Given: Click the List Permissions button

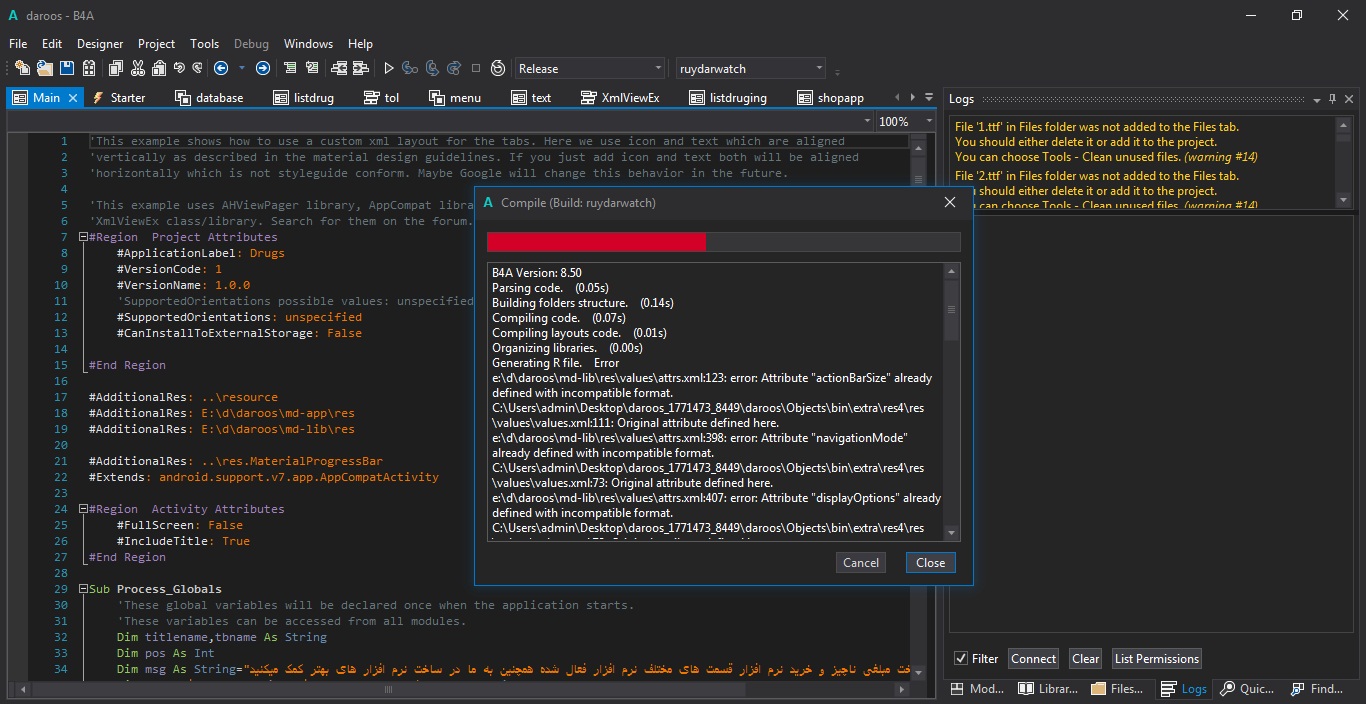Looking at the screenshot, I should tap(1156, 658).
